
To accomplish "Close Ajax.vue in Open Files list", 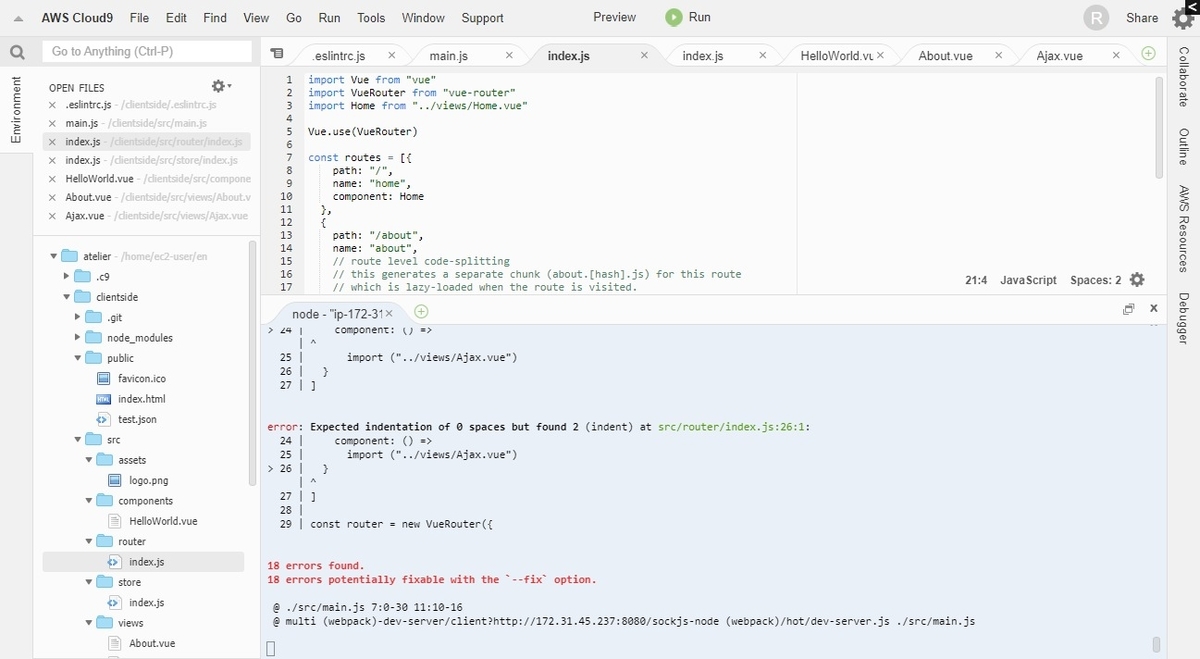I will click(x=53, y=215).
